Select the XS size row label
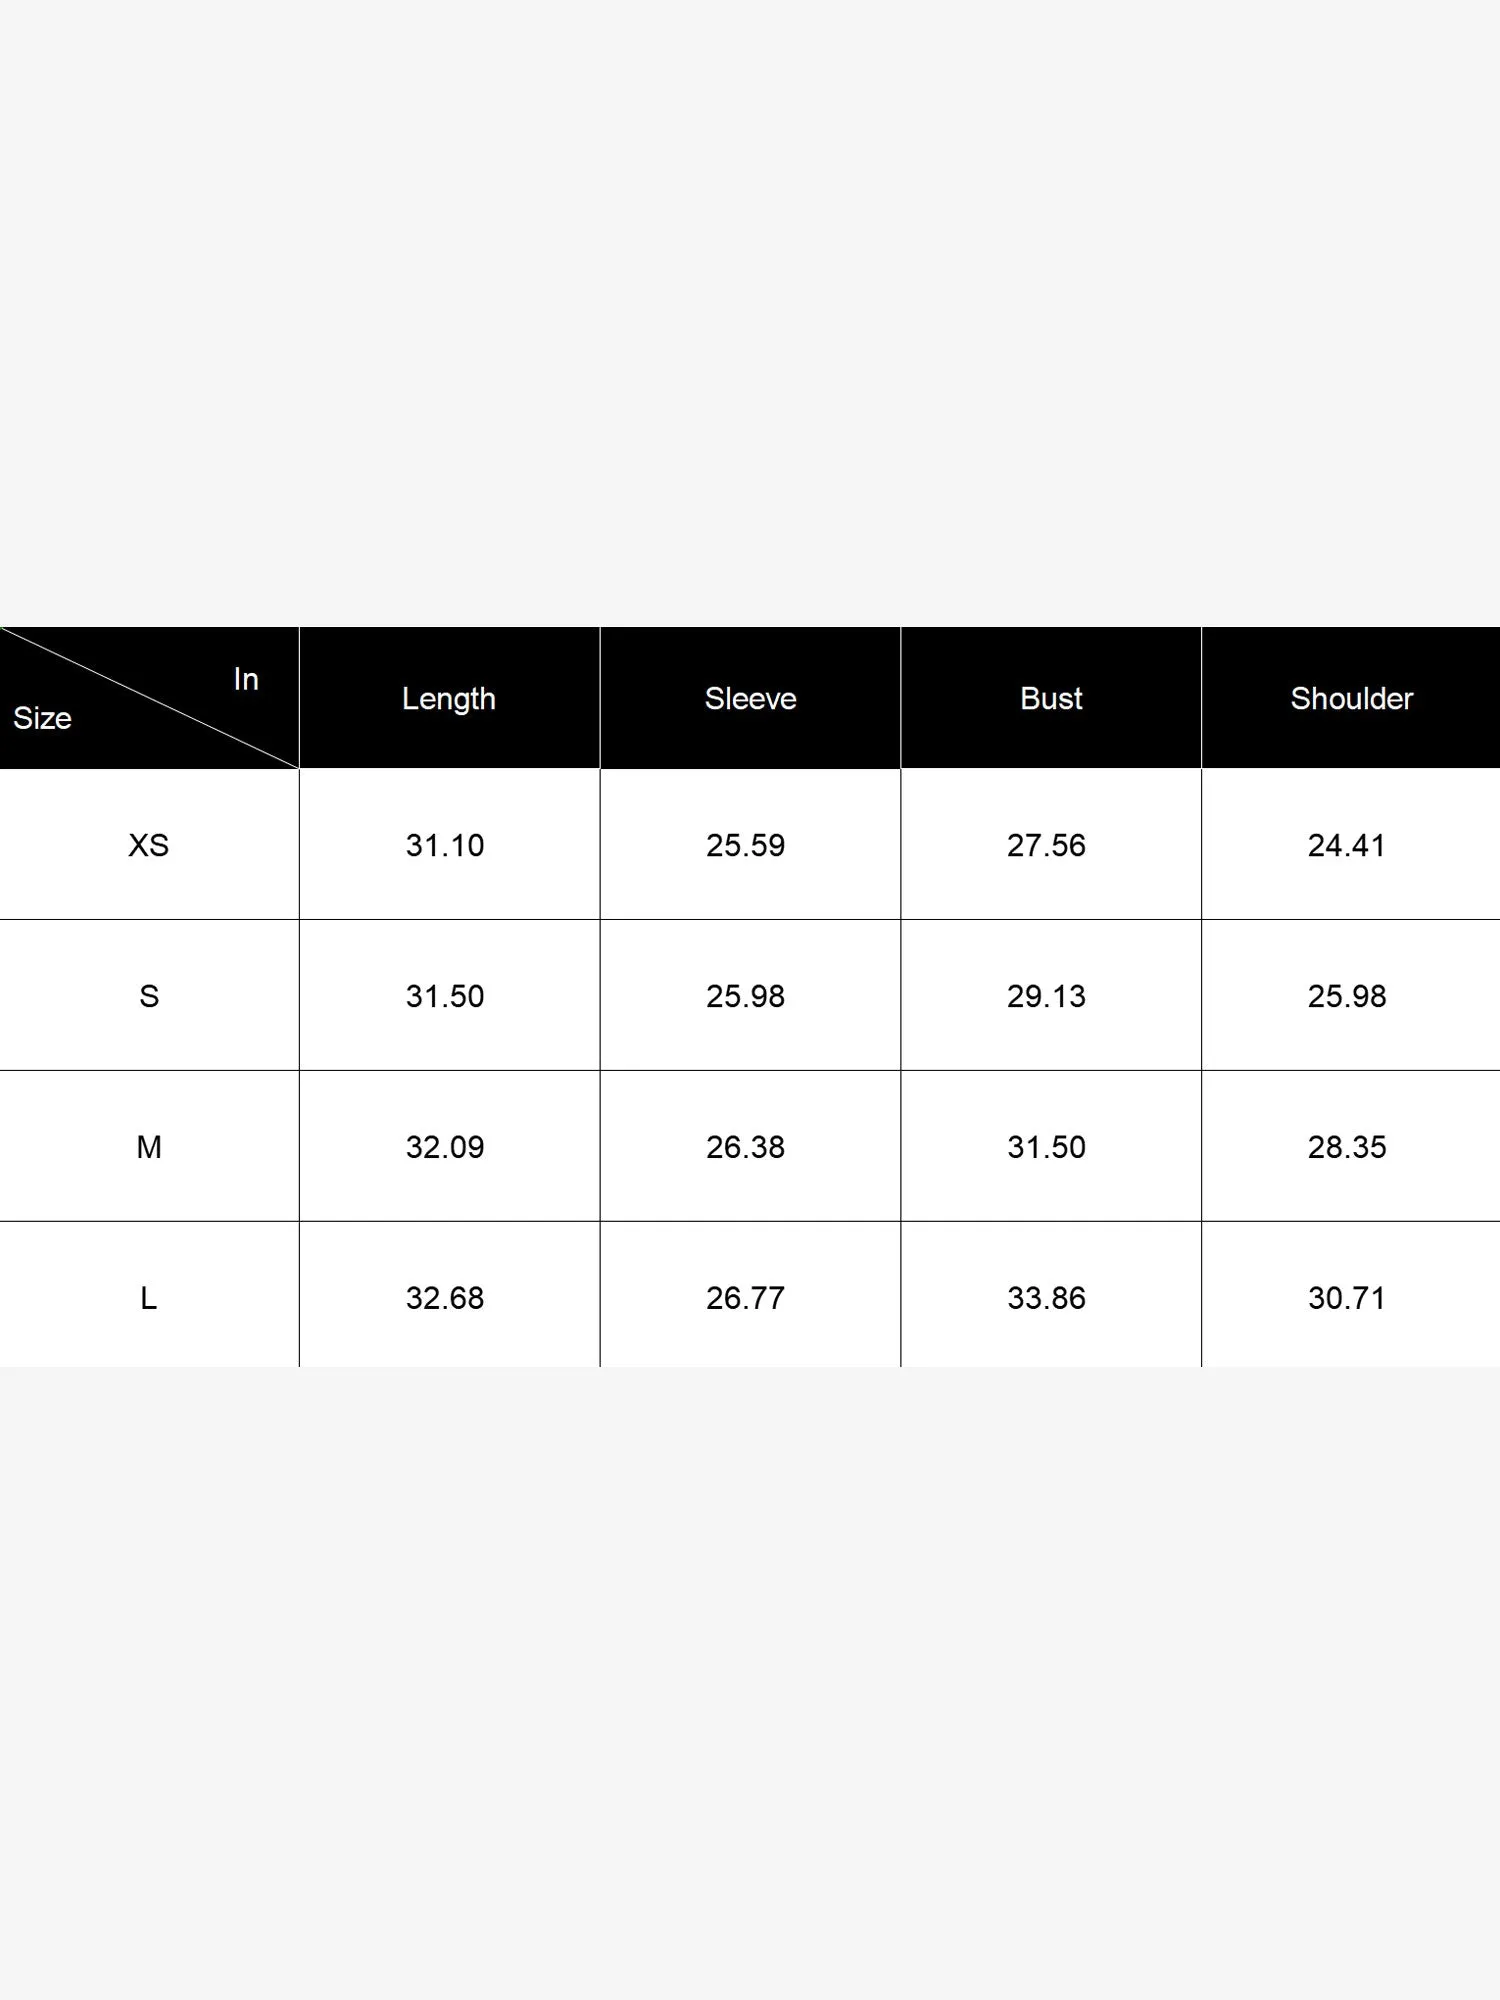 pyautogui.click(x=149, y=845)
